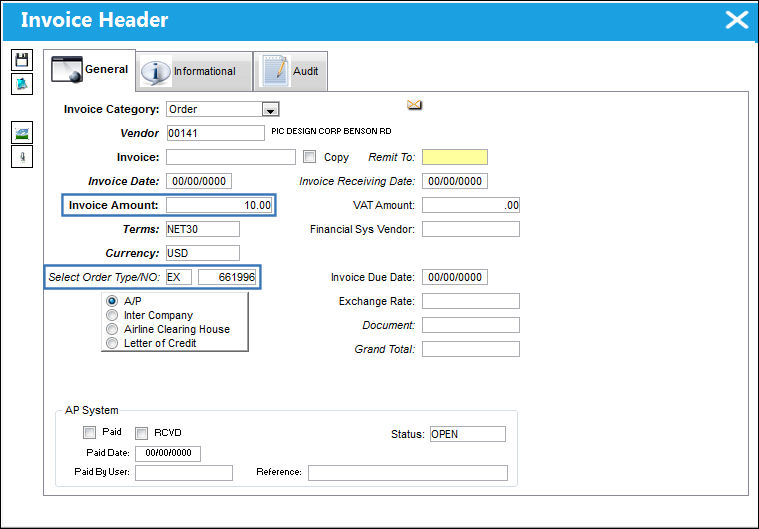Image resolution: width=759 pixels, height=529 pixels.
Task: Click the envelope email icon
Action: [414, 105]
